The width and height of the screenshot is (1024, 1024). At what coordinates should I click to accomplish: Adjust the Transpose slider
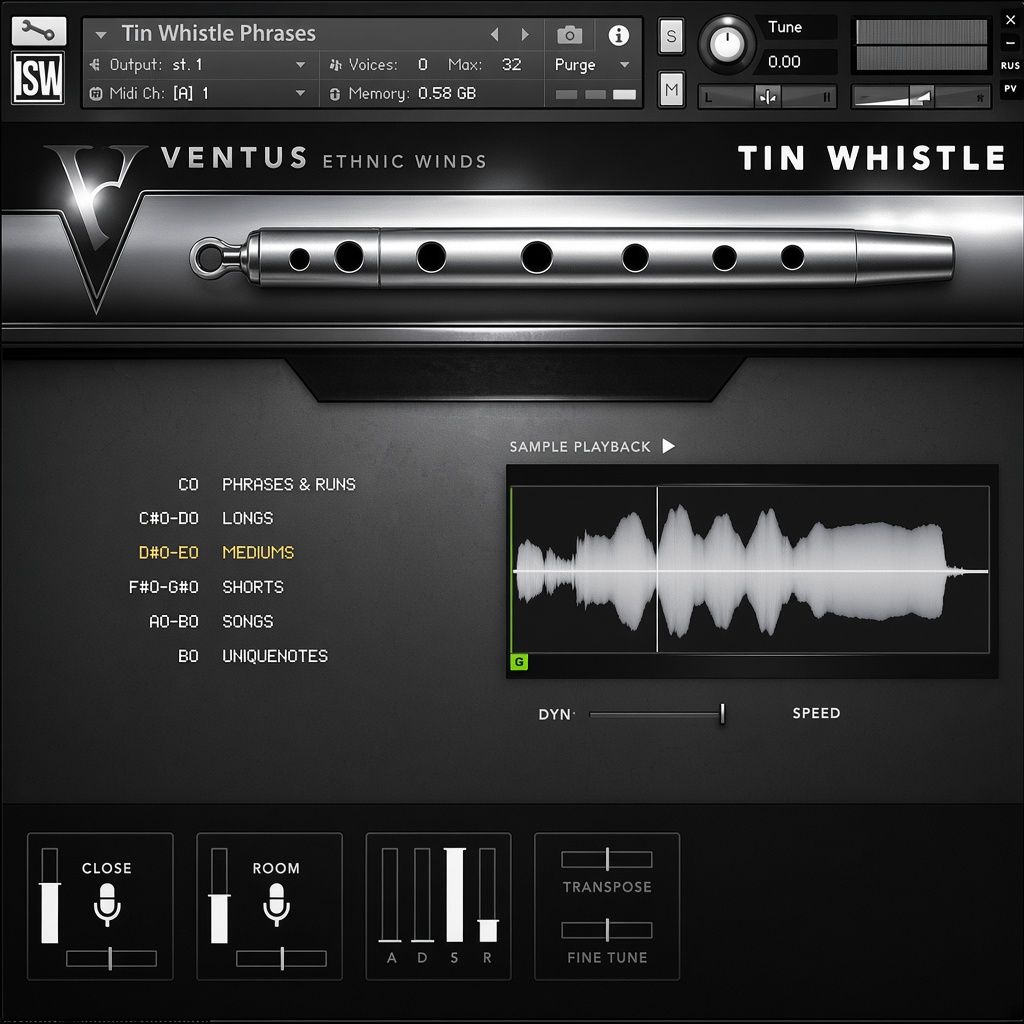607,859
